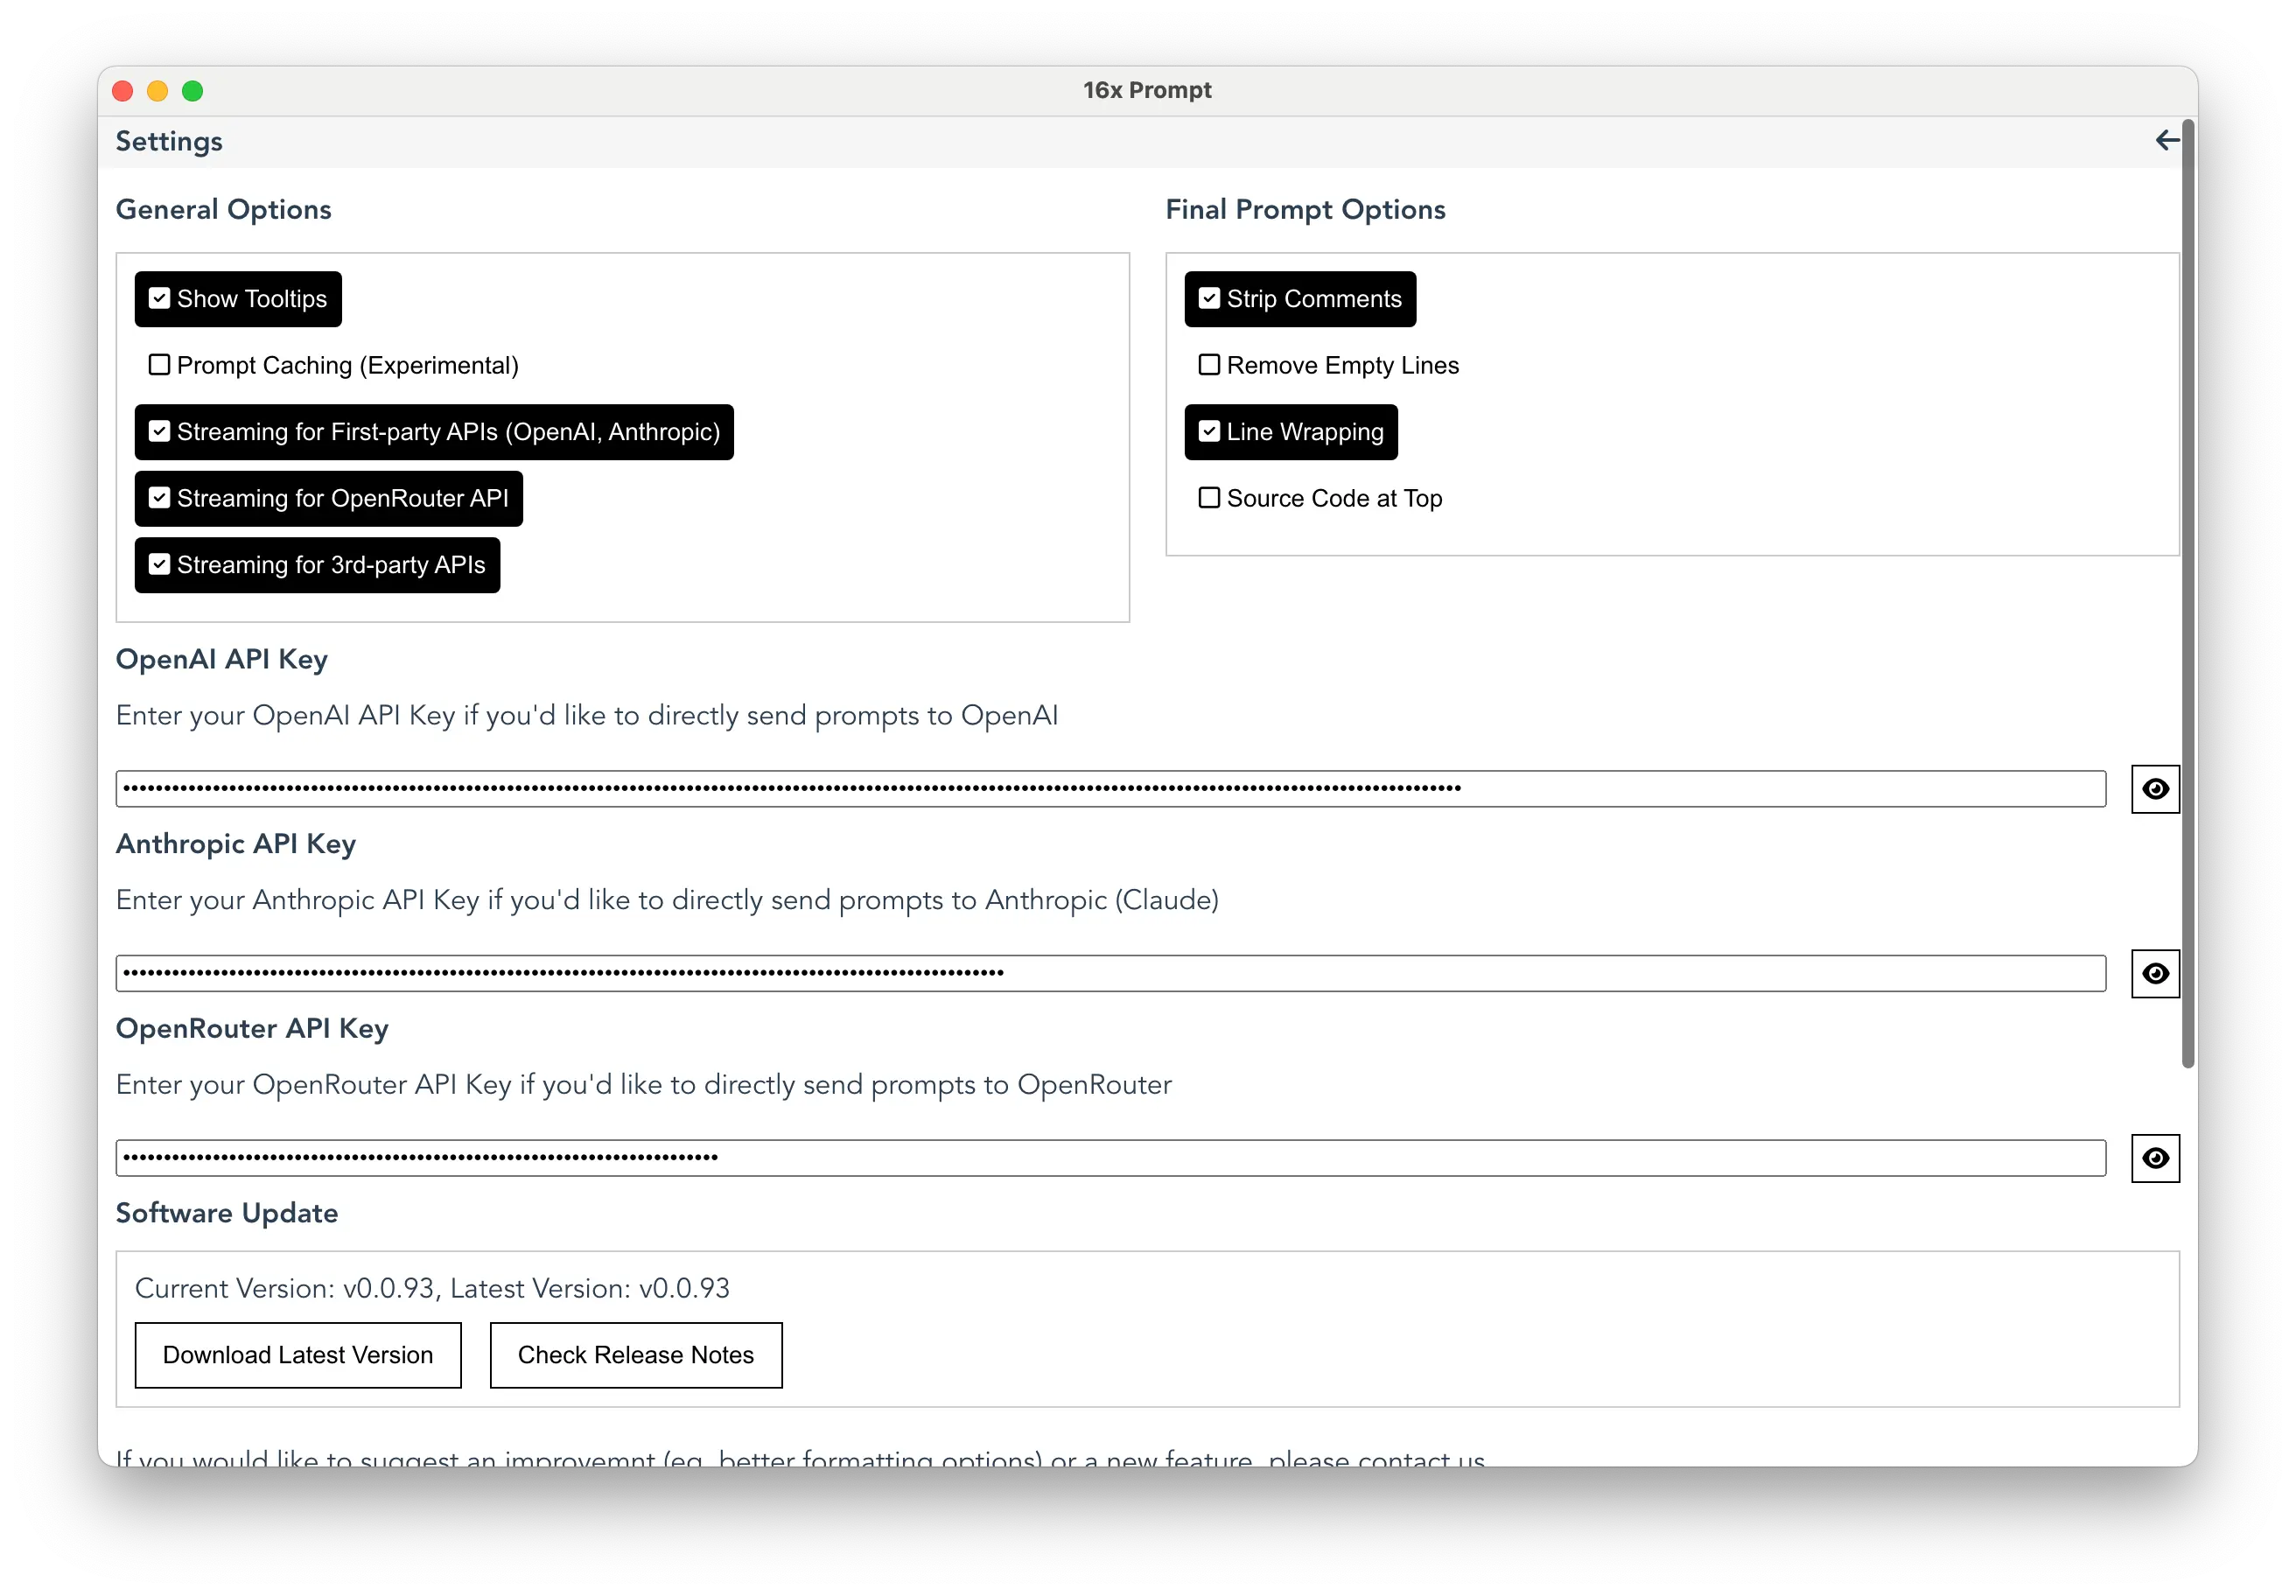2296x1596 pixels.
Task: Enable Prompt Caching (Experimental)
Action: (159, 365)
